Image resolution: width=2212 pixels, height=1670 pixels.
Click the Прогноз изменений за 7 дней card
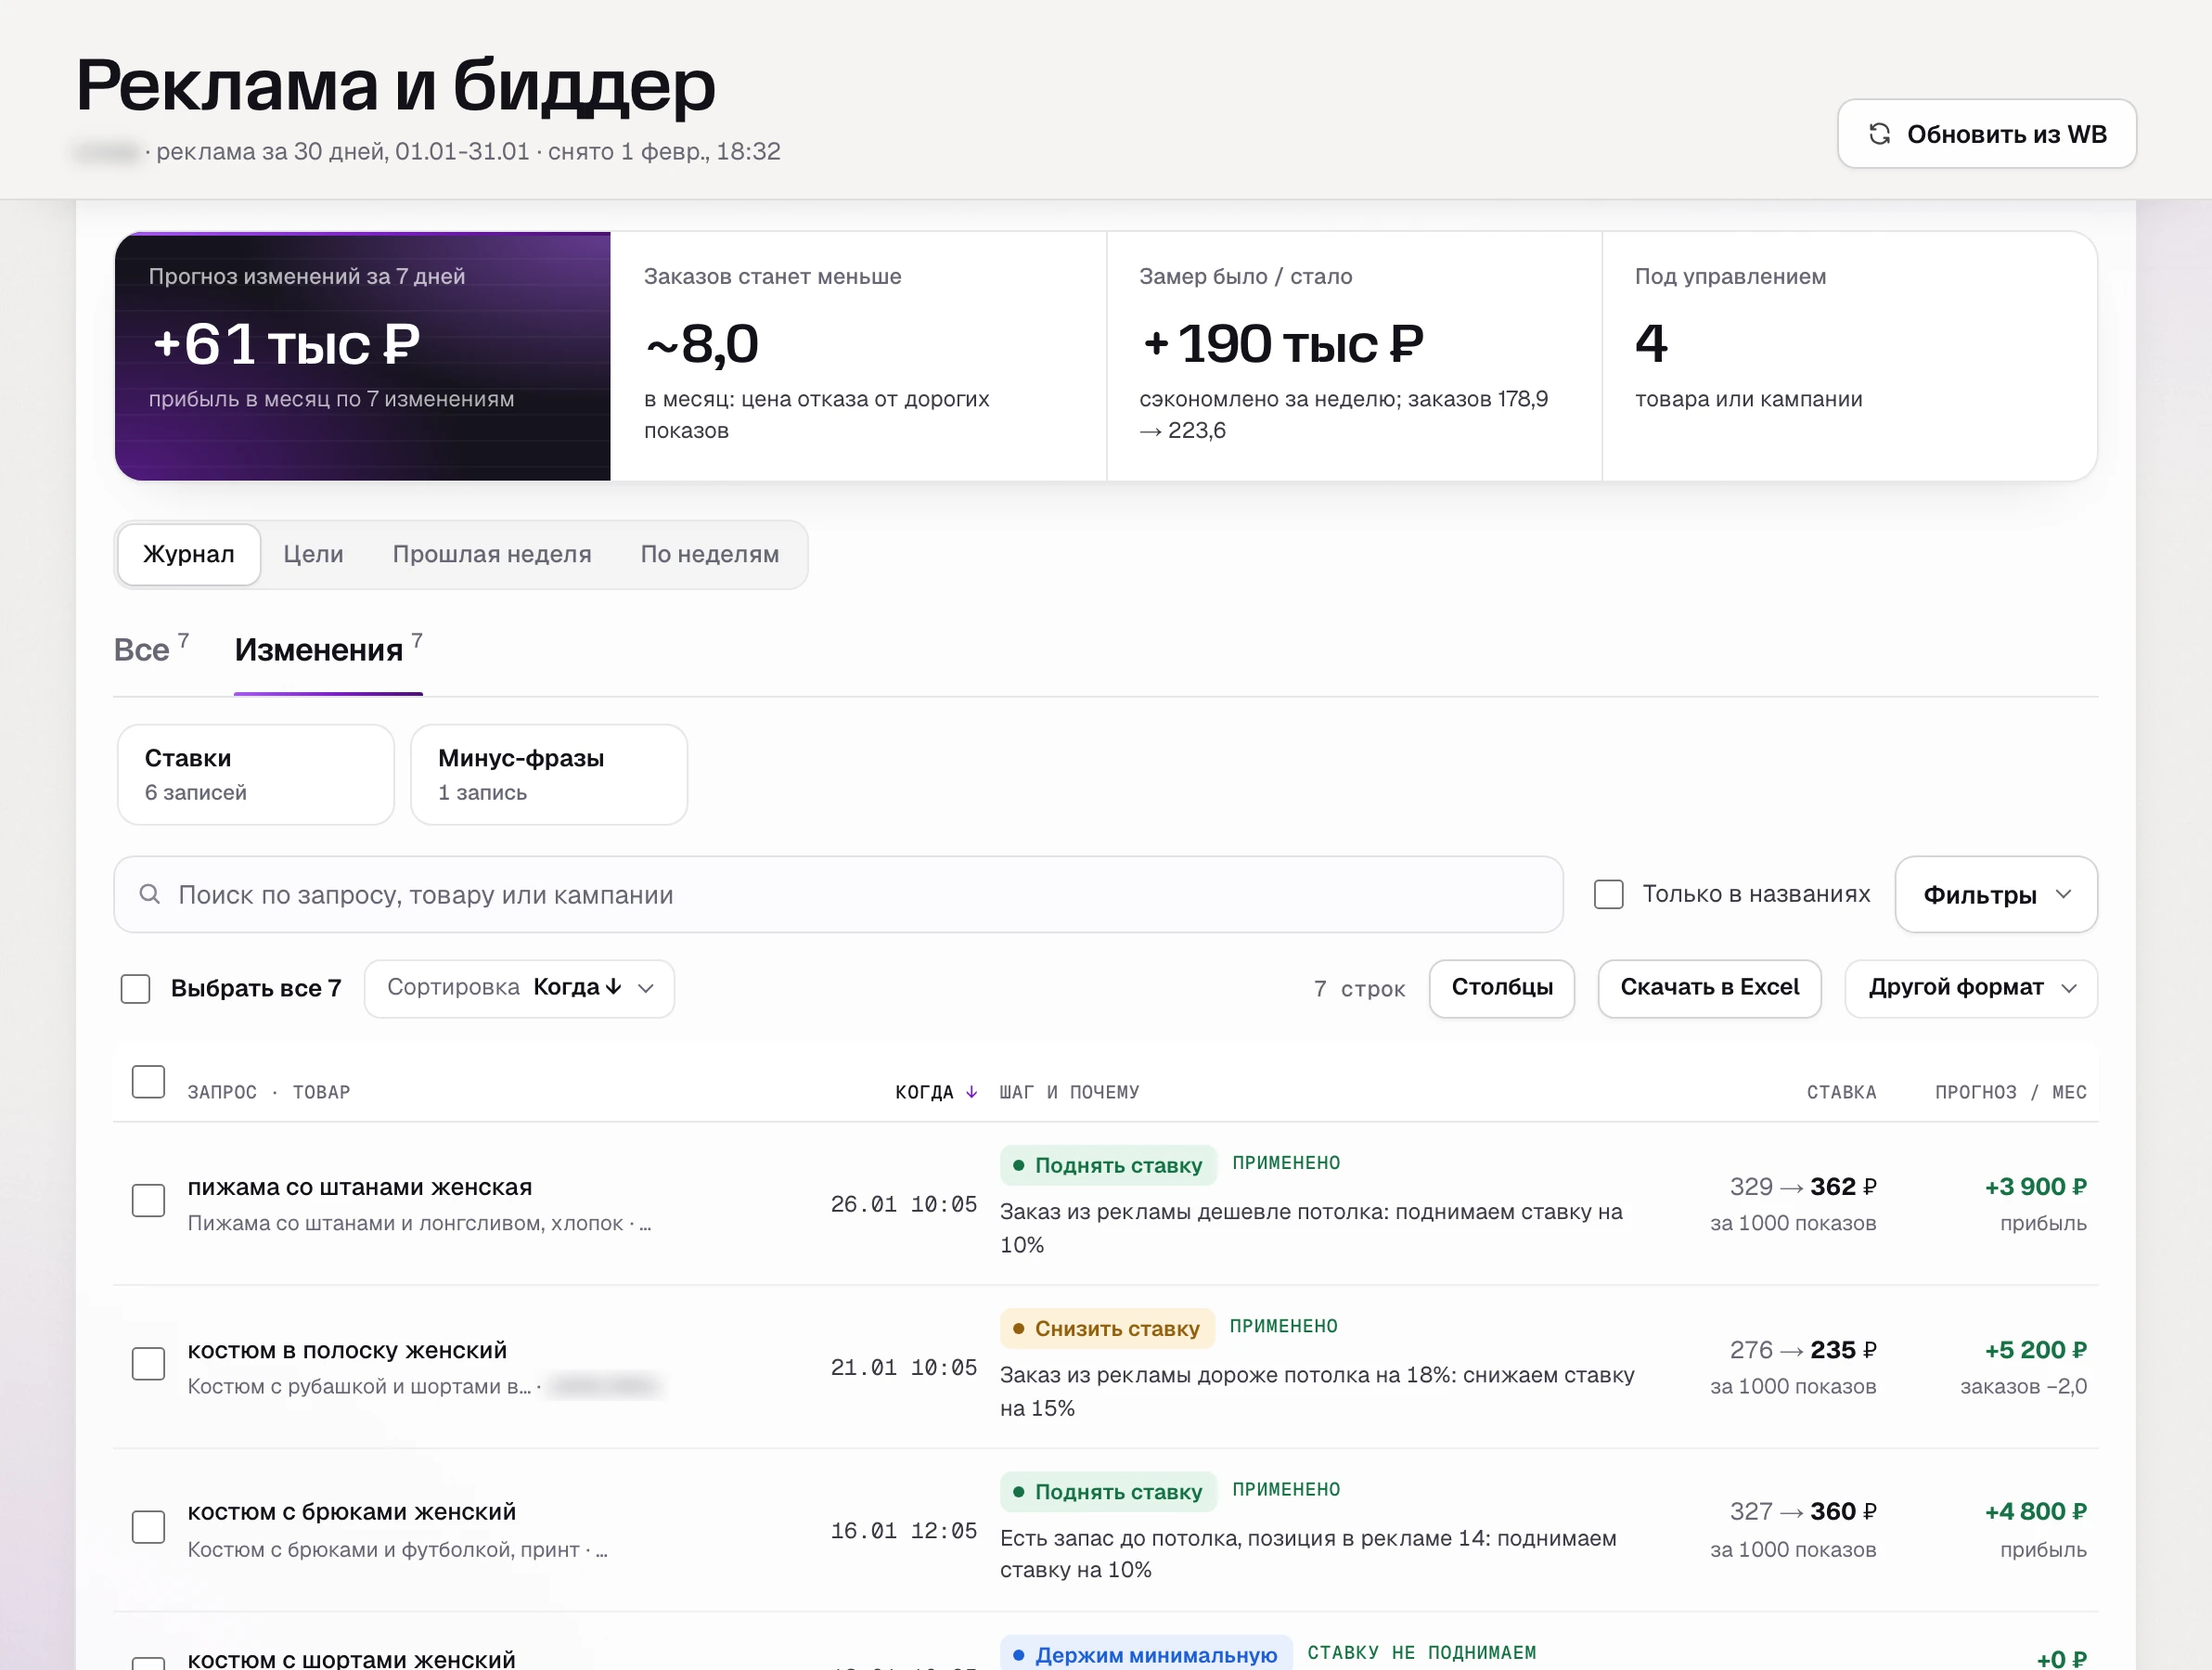click(x=363, y=356)
